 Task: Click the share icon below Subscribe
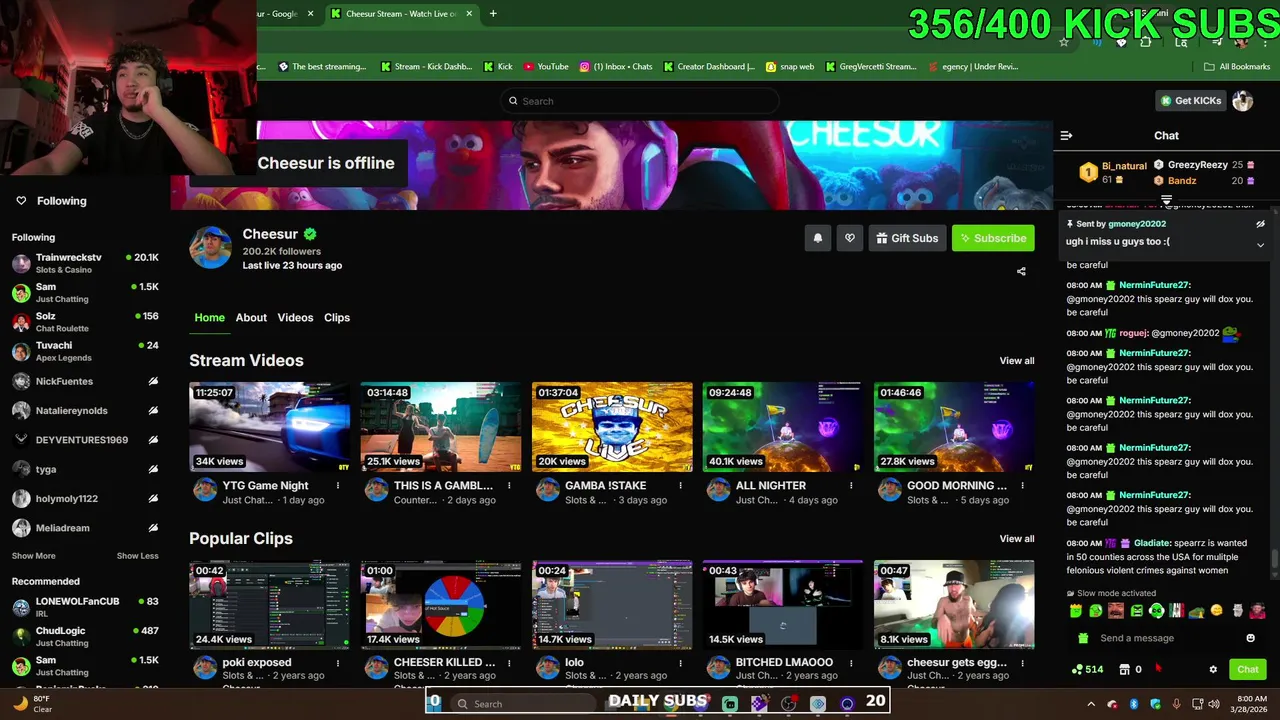1021,271
